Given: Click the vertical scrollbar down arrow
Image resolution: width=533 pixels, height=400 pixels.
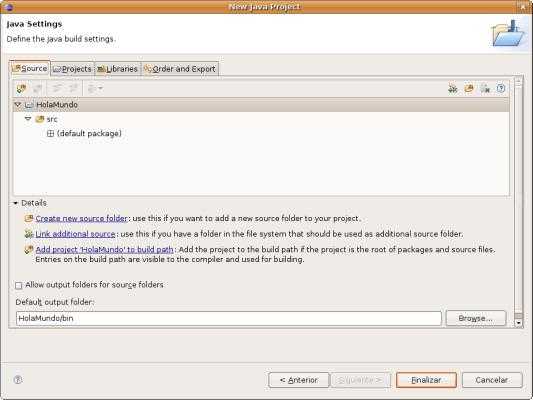Looking at the screenshot, I should (518, 323).
